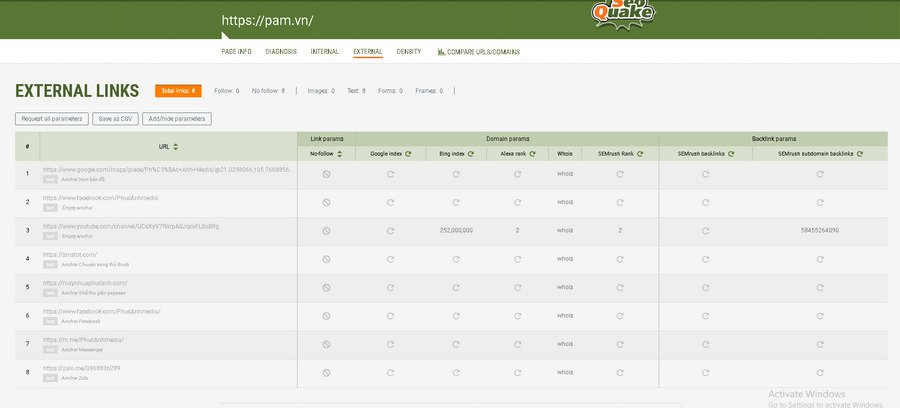Click Request all parameters button
The width and height of the screenshot is (900, 408).
[51, 119]
